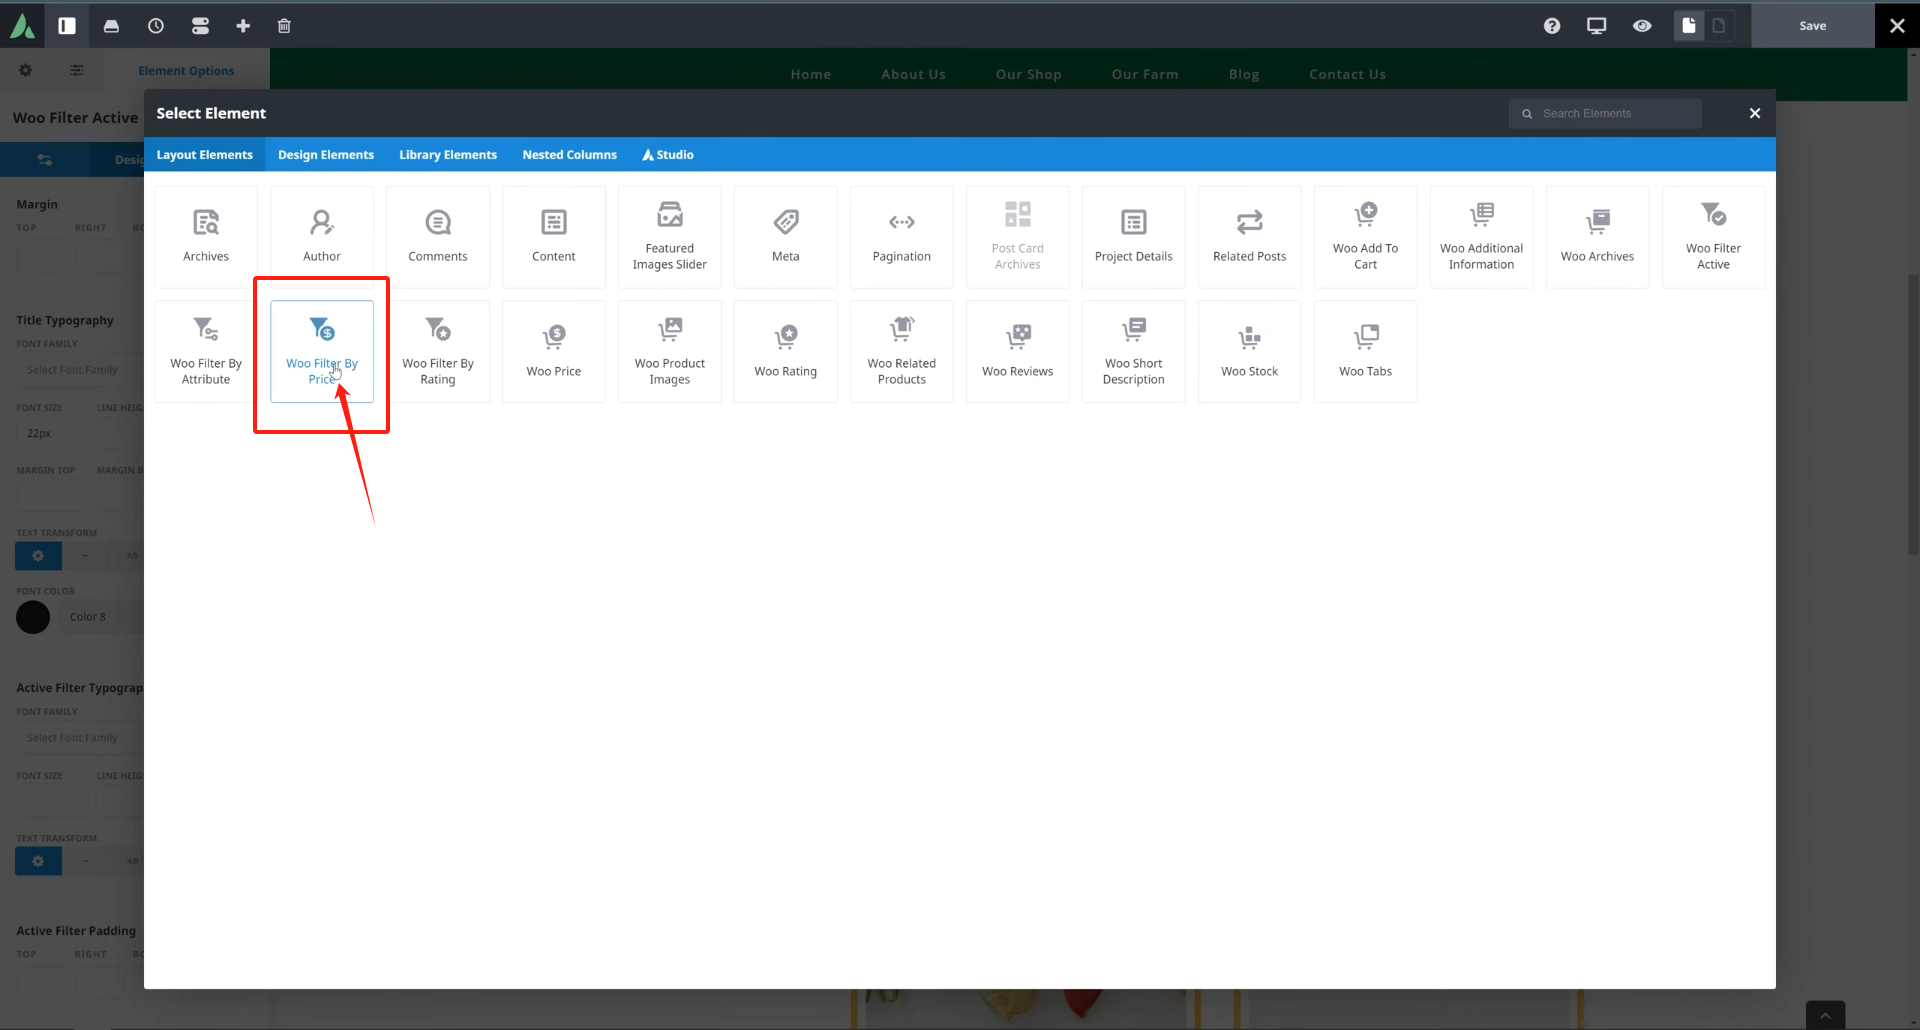Insert the Woo Tabs element
Image resolution: width=1920 pixels, height=1030 pixels.
[x=1365, y=351]
